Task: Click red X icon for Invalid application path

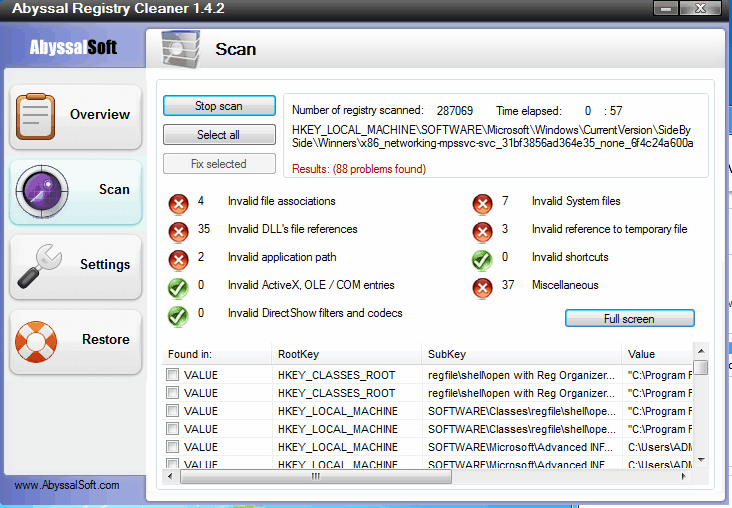Action: [x=178, y=260]
